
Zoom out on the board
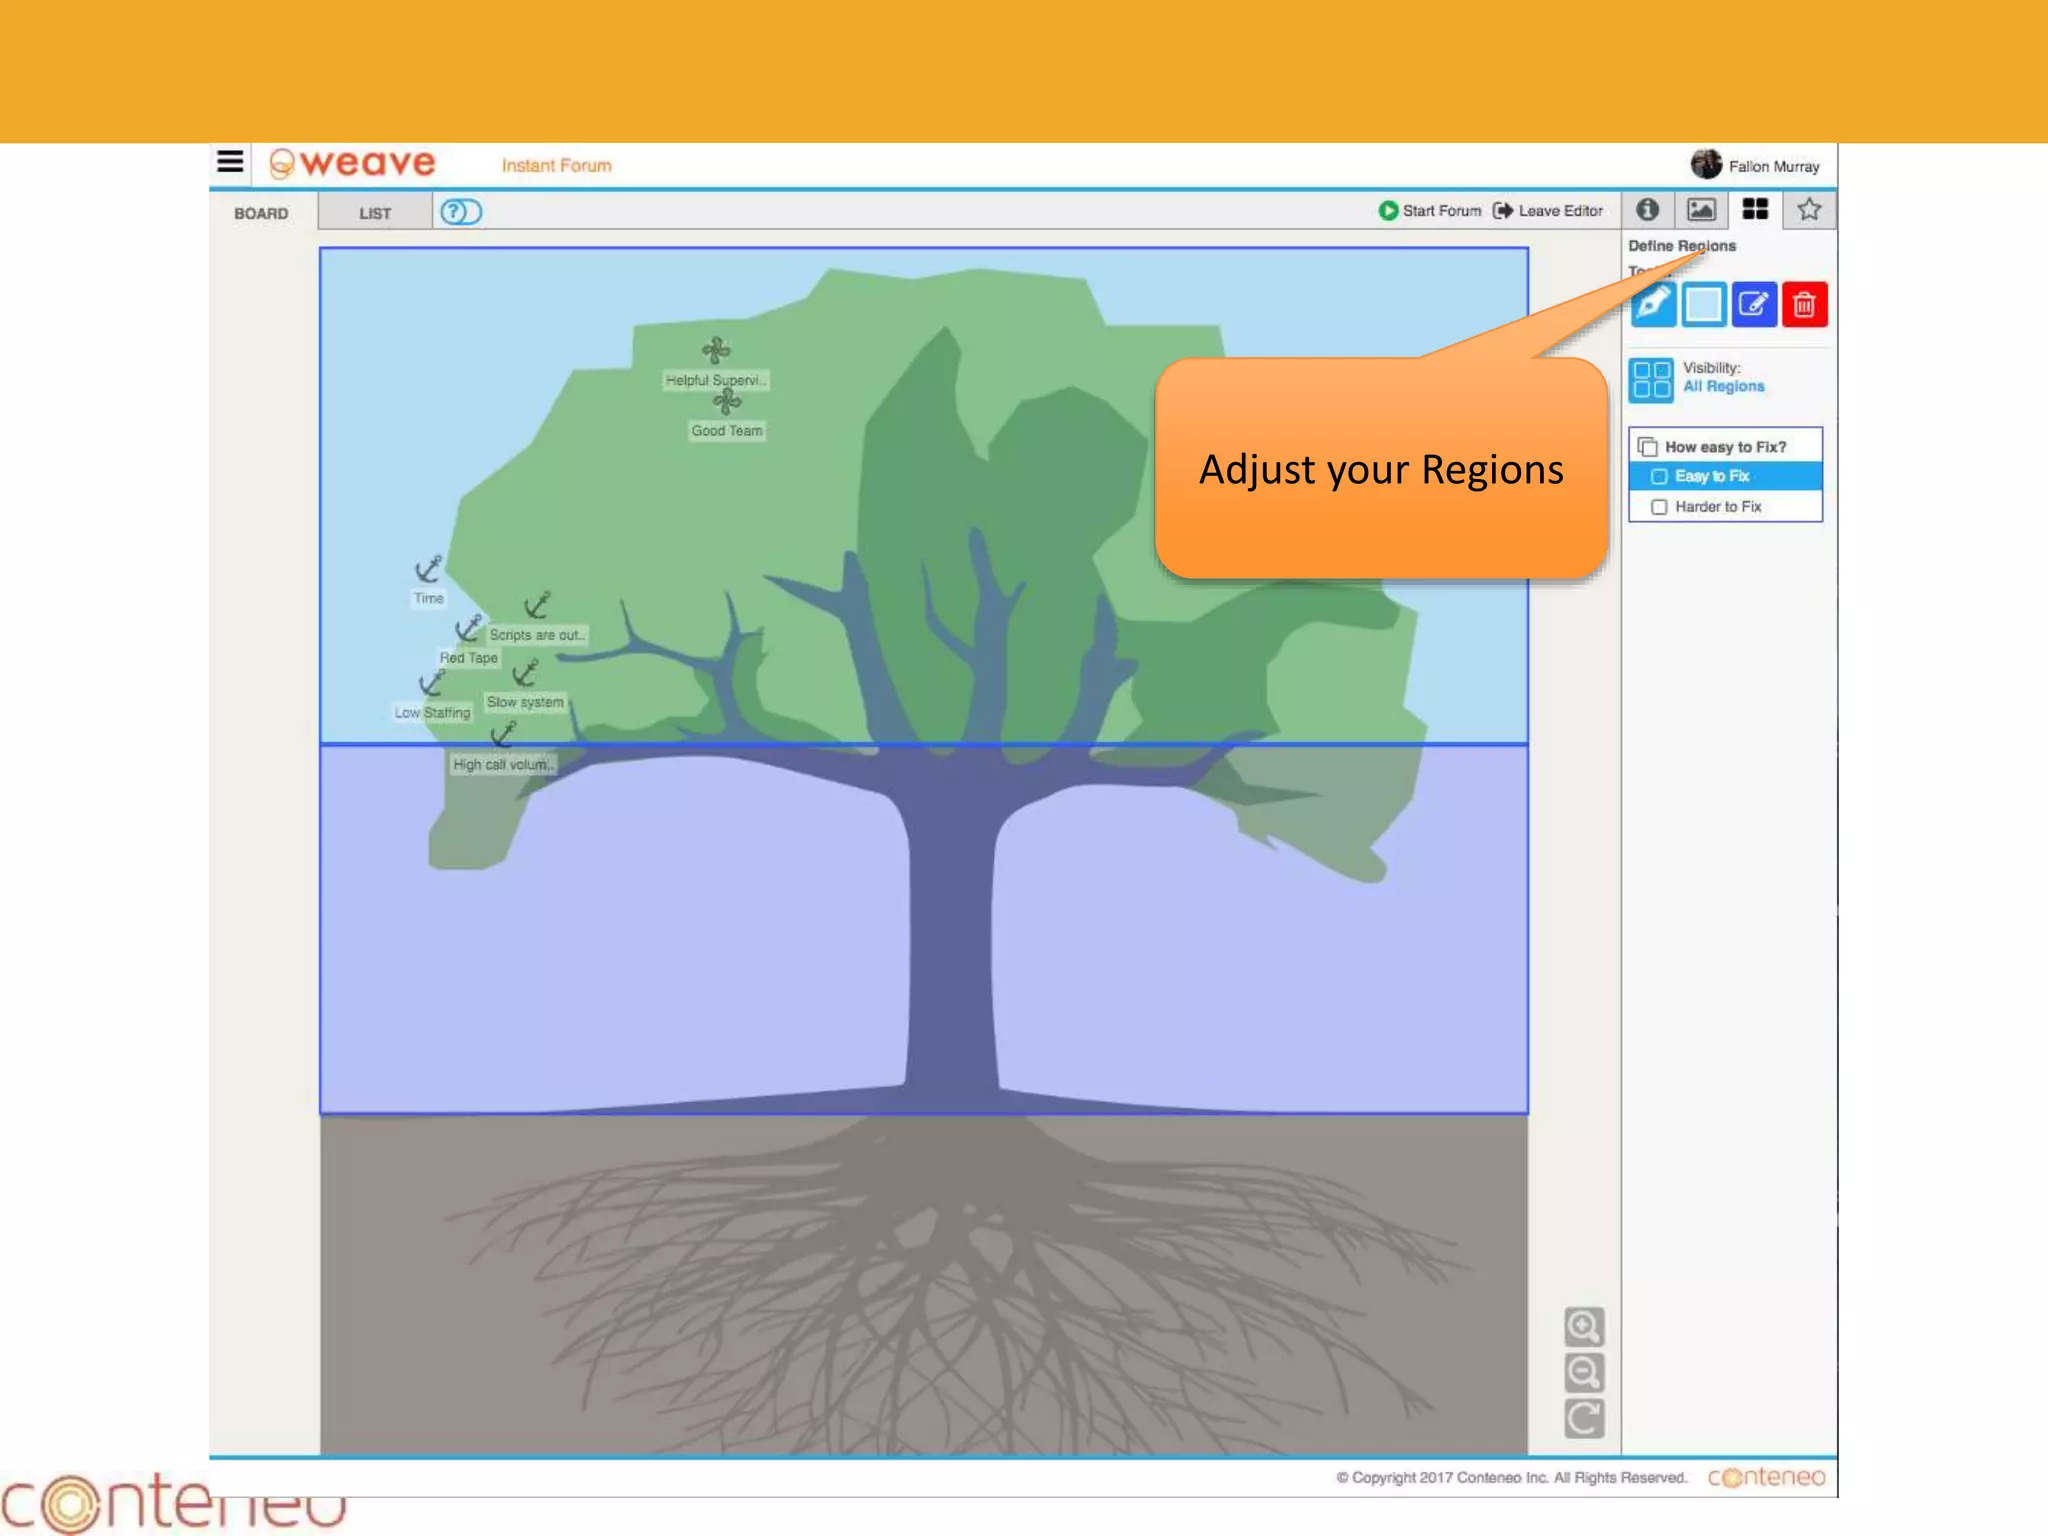pyautogui.click(x=1584, y=1373)
